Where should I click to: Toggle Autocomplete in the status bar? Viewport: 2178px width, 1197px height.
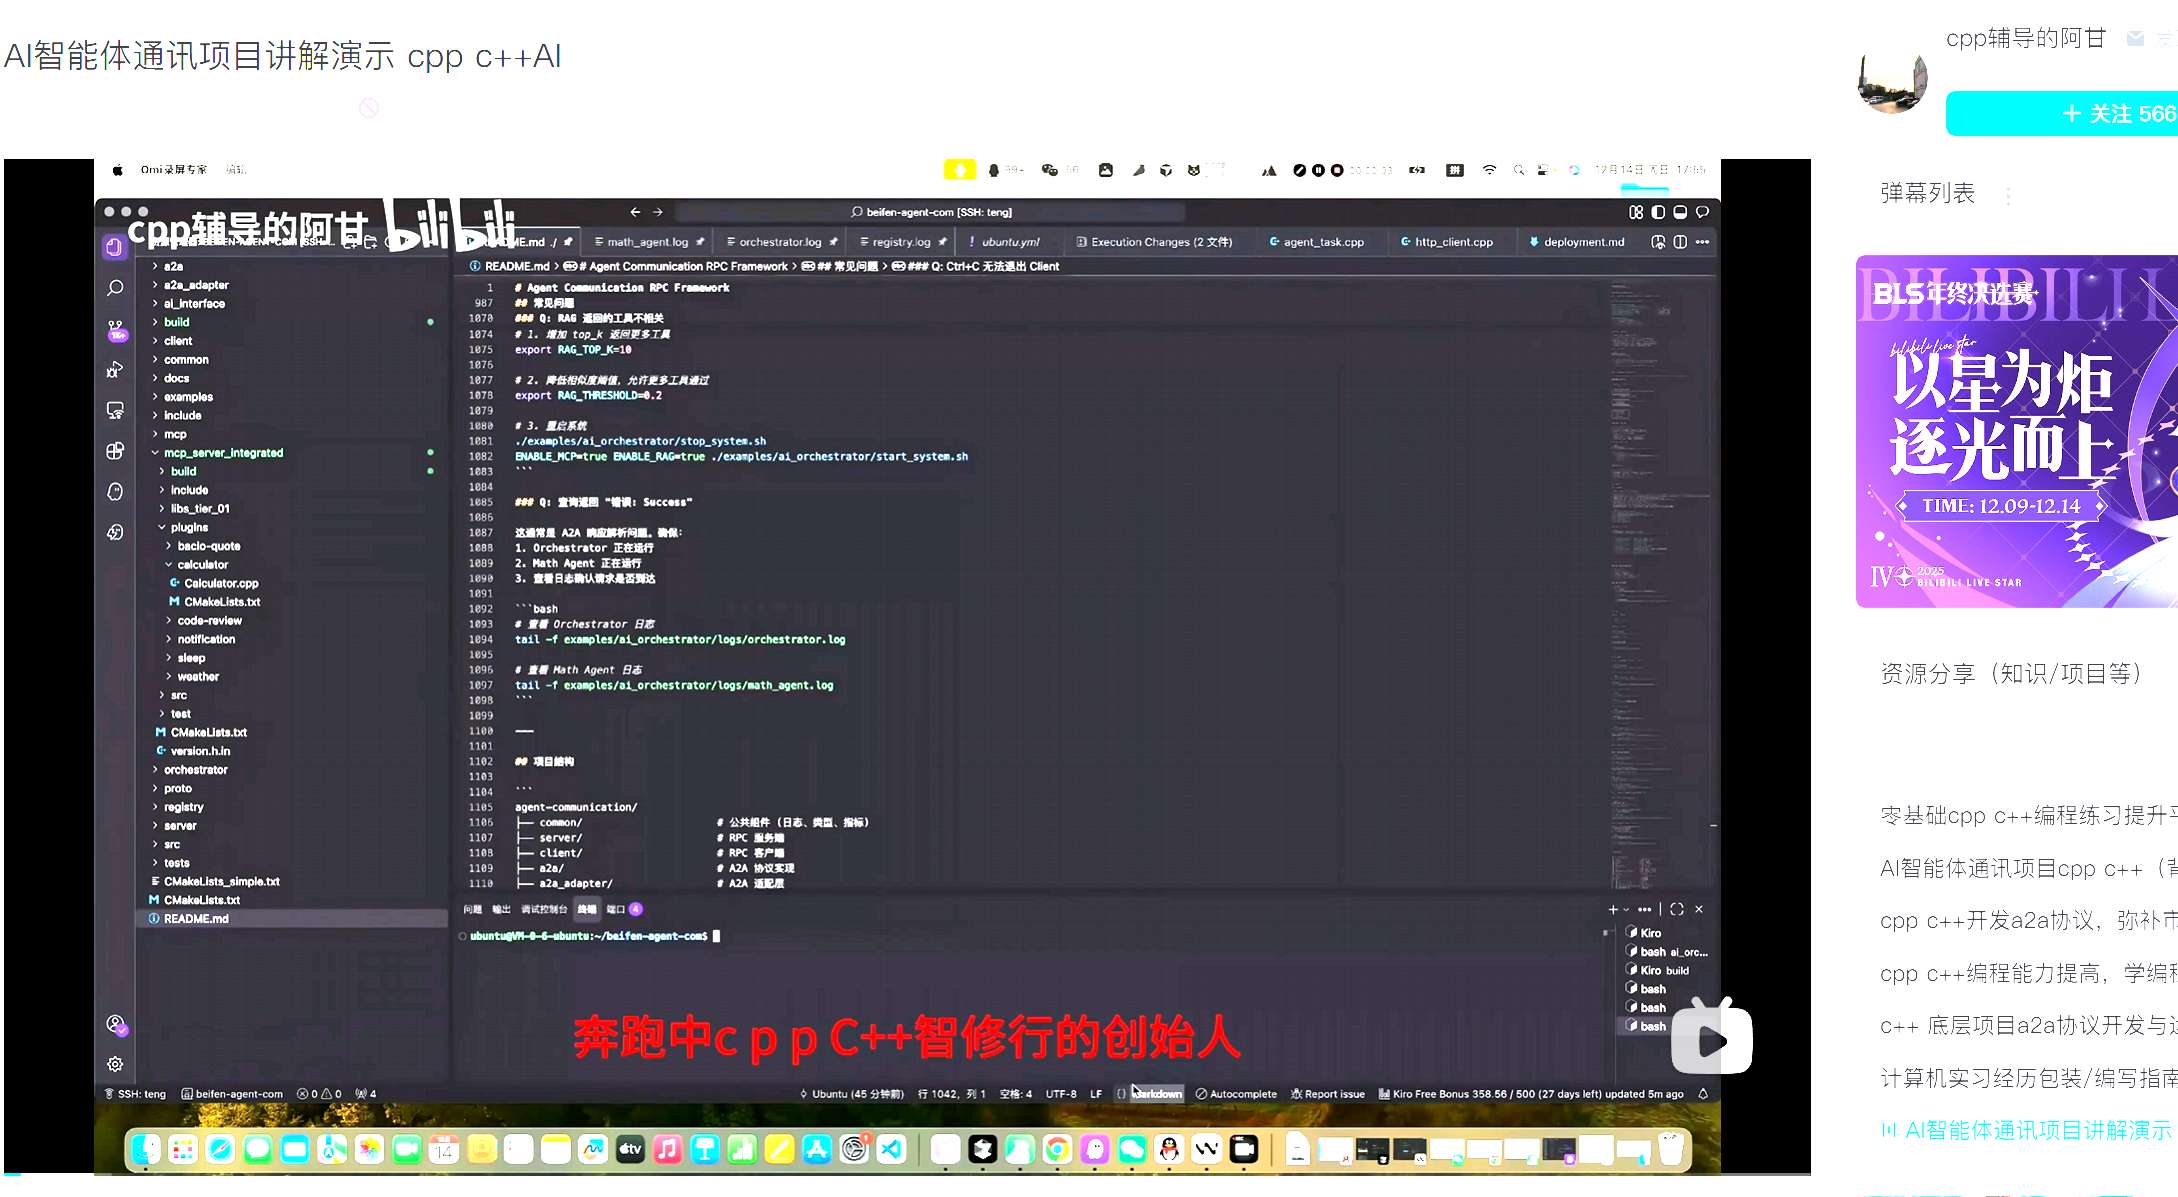1236,1094
